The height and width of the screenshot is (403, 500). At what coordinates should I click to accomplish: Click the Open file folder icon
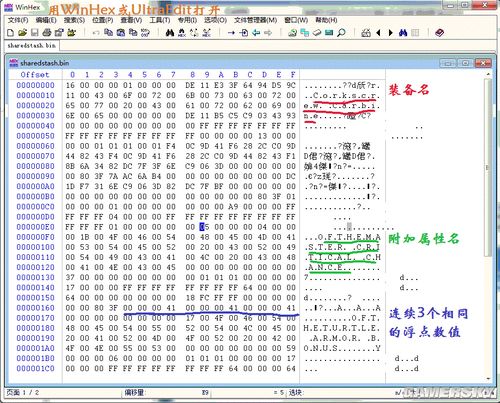[x=23, y=33]
